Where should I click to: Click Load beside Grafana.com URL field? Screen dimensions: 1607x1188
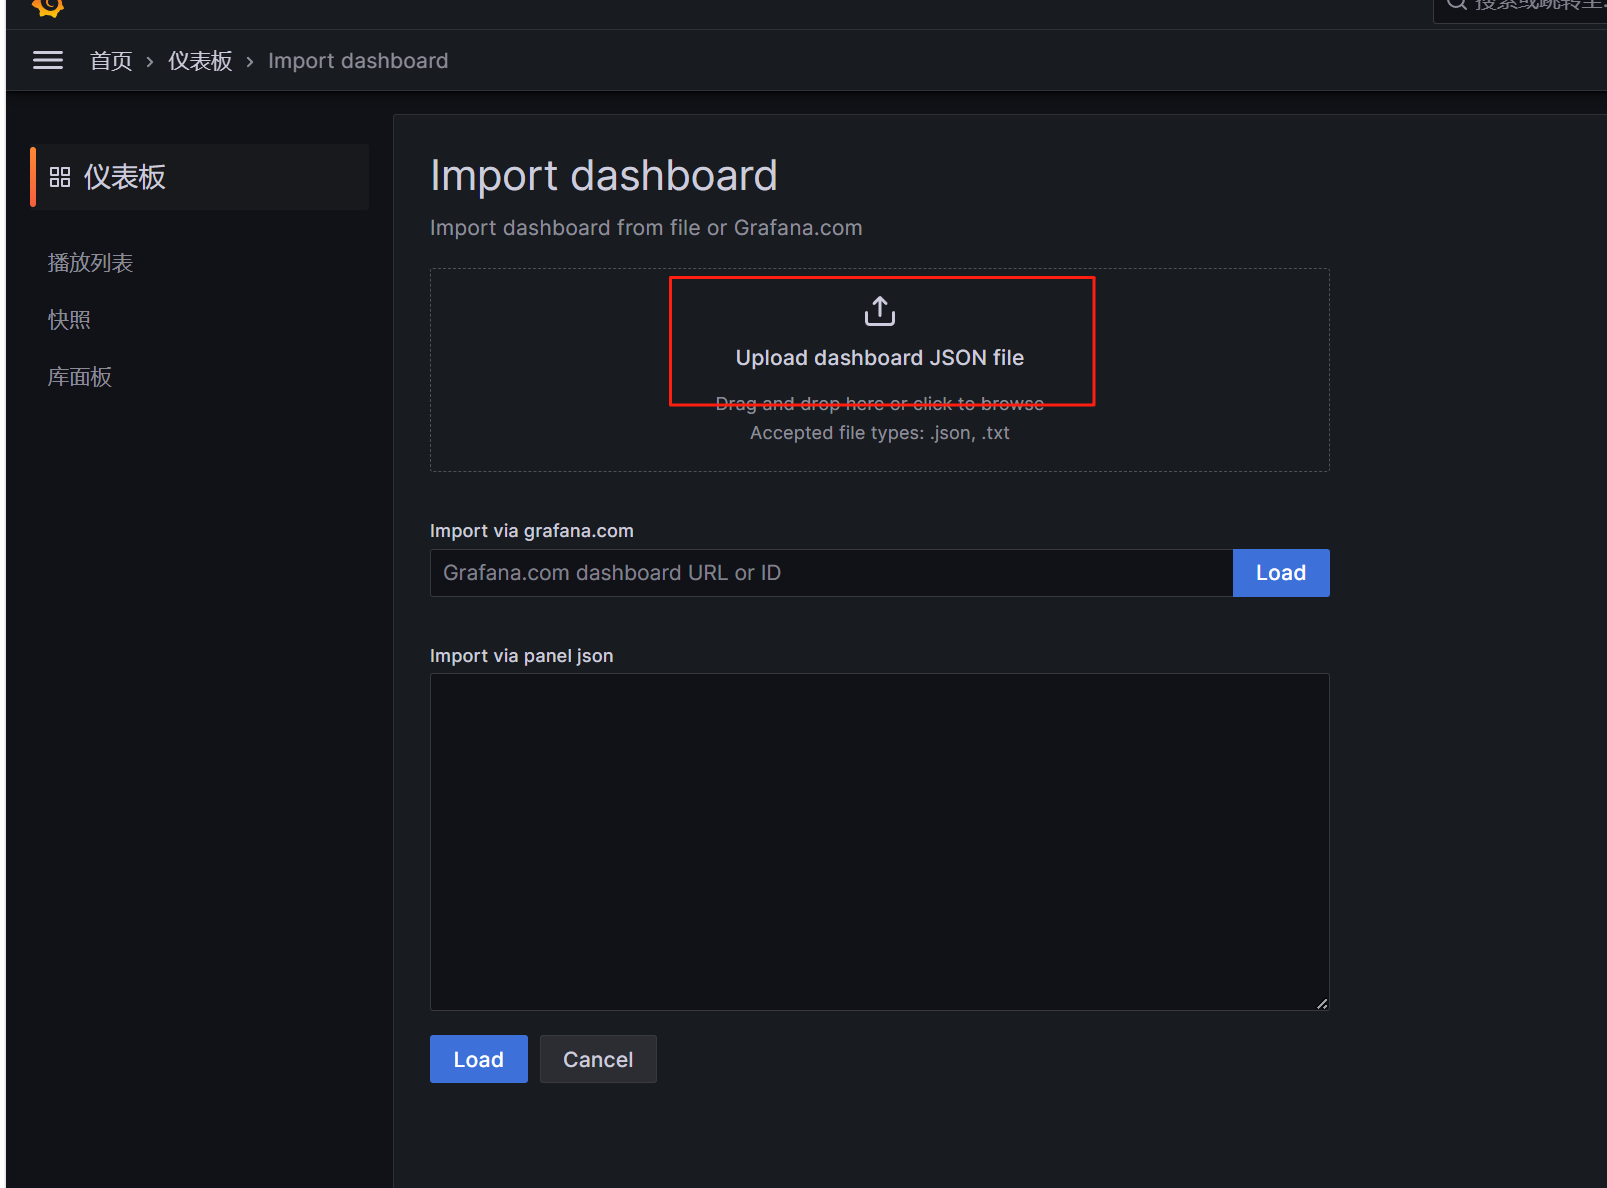1281,573
